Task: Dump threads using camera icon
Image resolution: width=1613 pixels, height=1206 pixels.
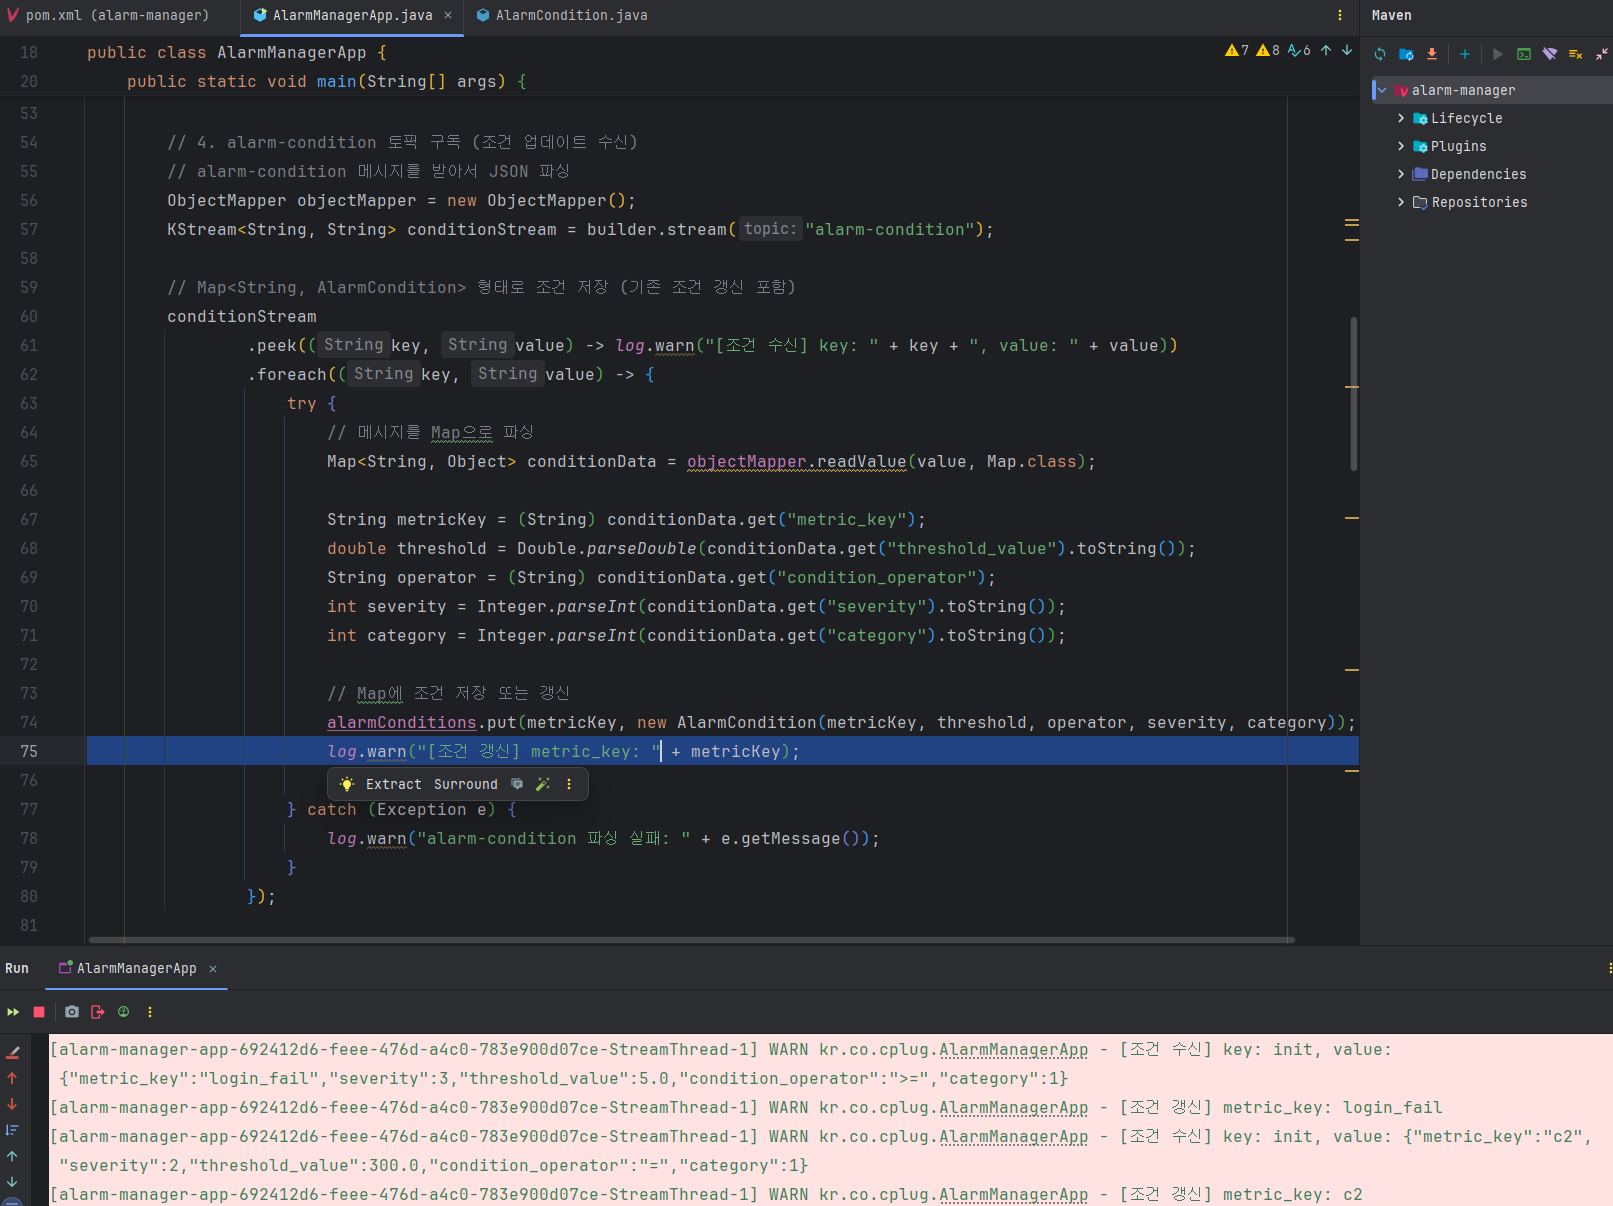Action: 72,1012
